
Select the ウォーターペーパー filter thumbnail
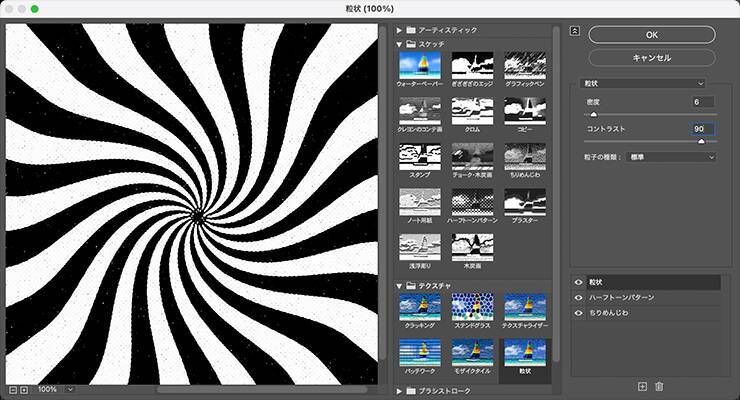pos(419,70)
